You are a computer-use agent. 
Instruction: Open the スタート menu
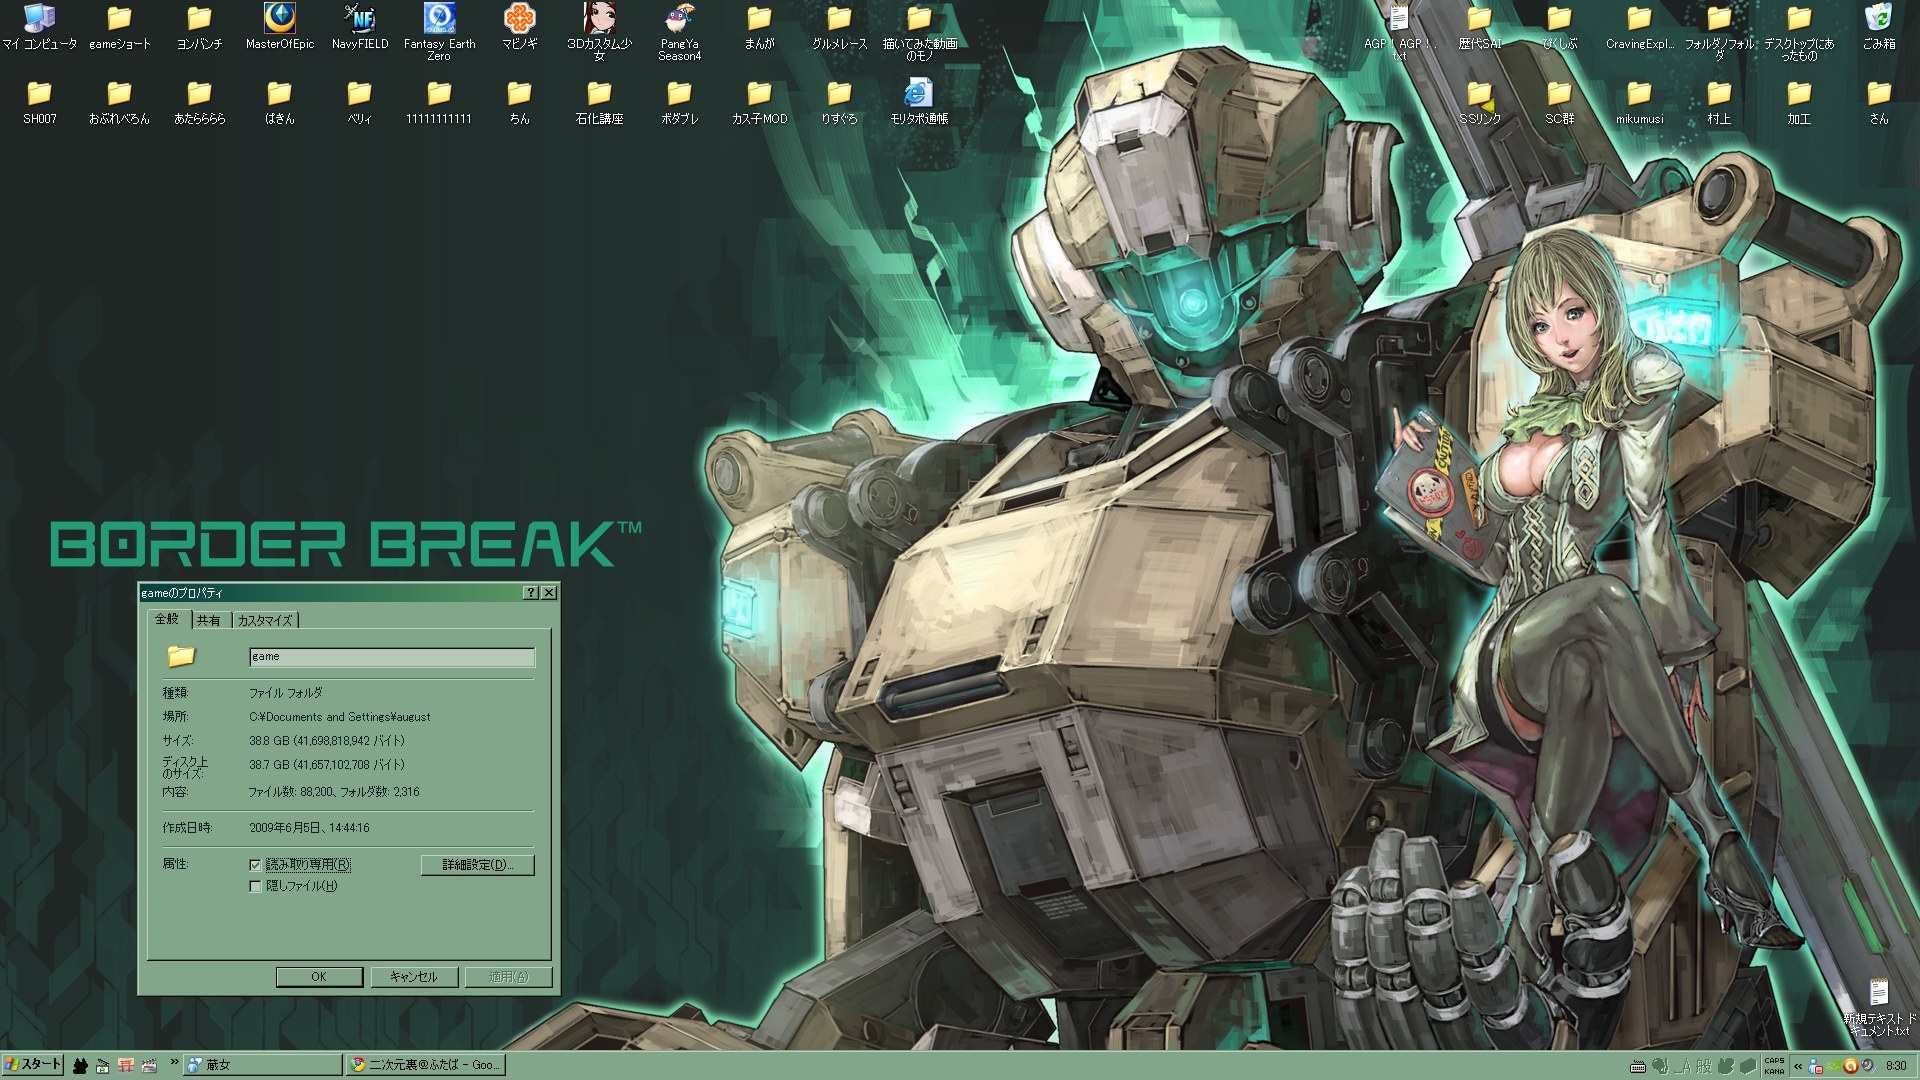(x=33, y=1066)
